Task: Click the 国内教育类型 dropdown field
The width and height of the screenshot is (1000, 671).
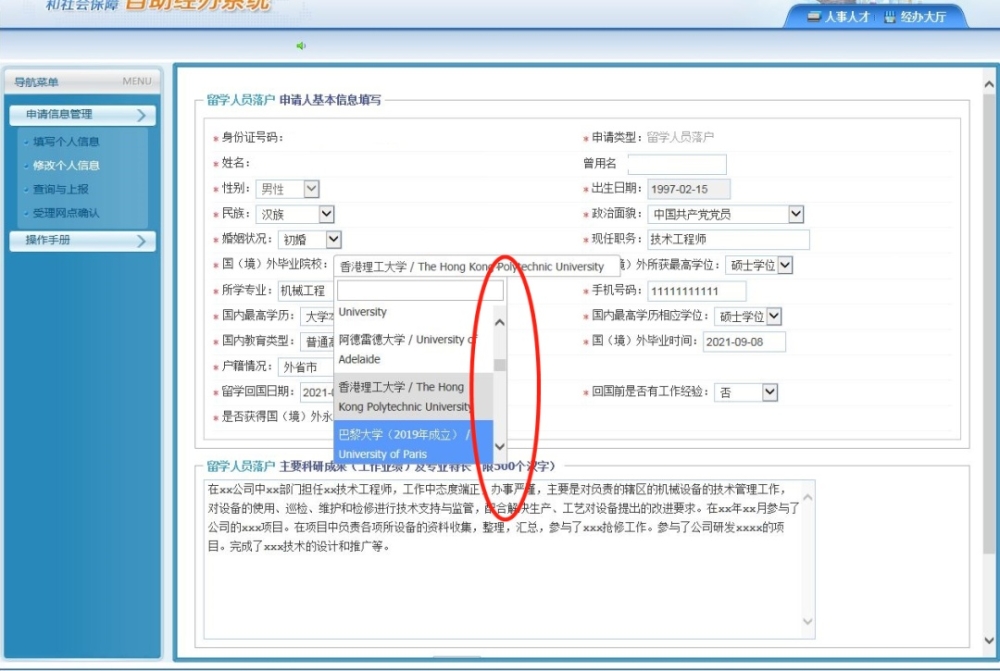Action: point(317,342)
